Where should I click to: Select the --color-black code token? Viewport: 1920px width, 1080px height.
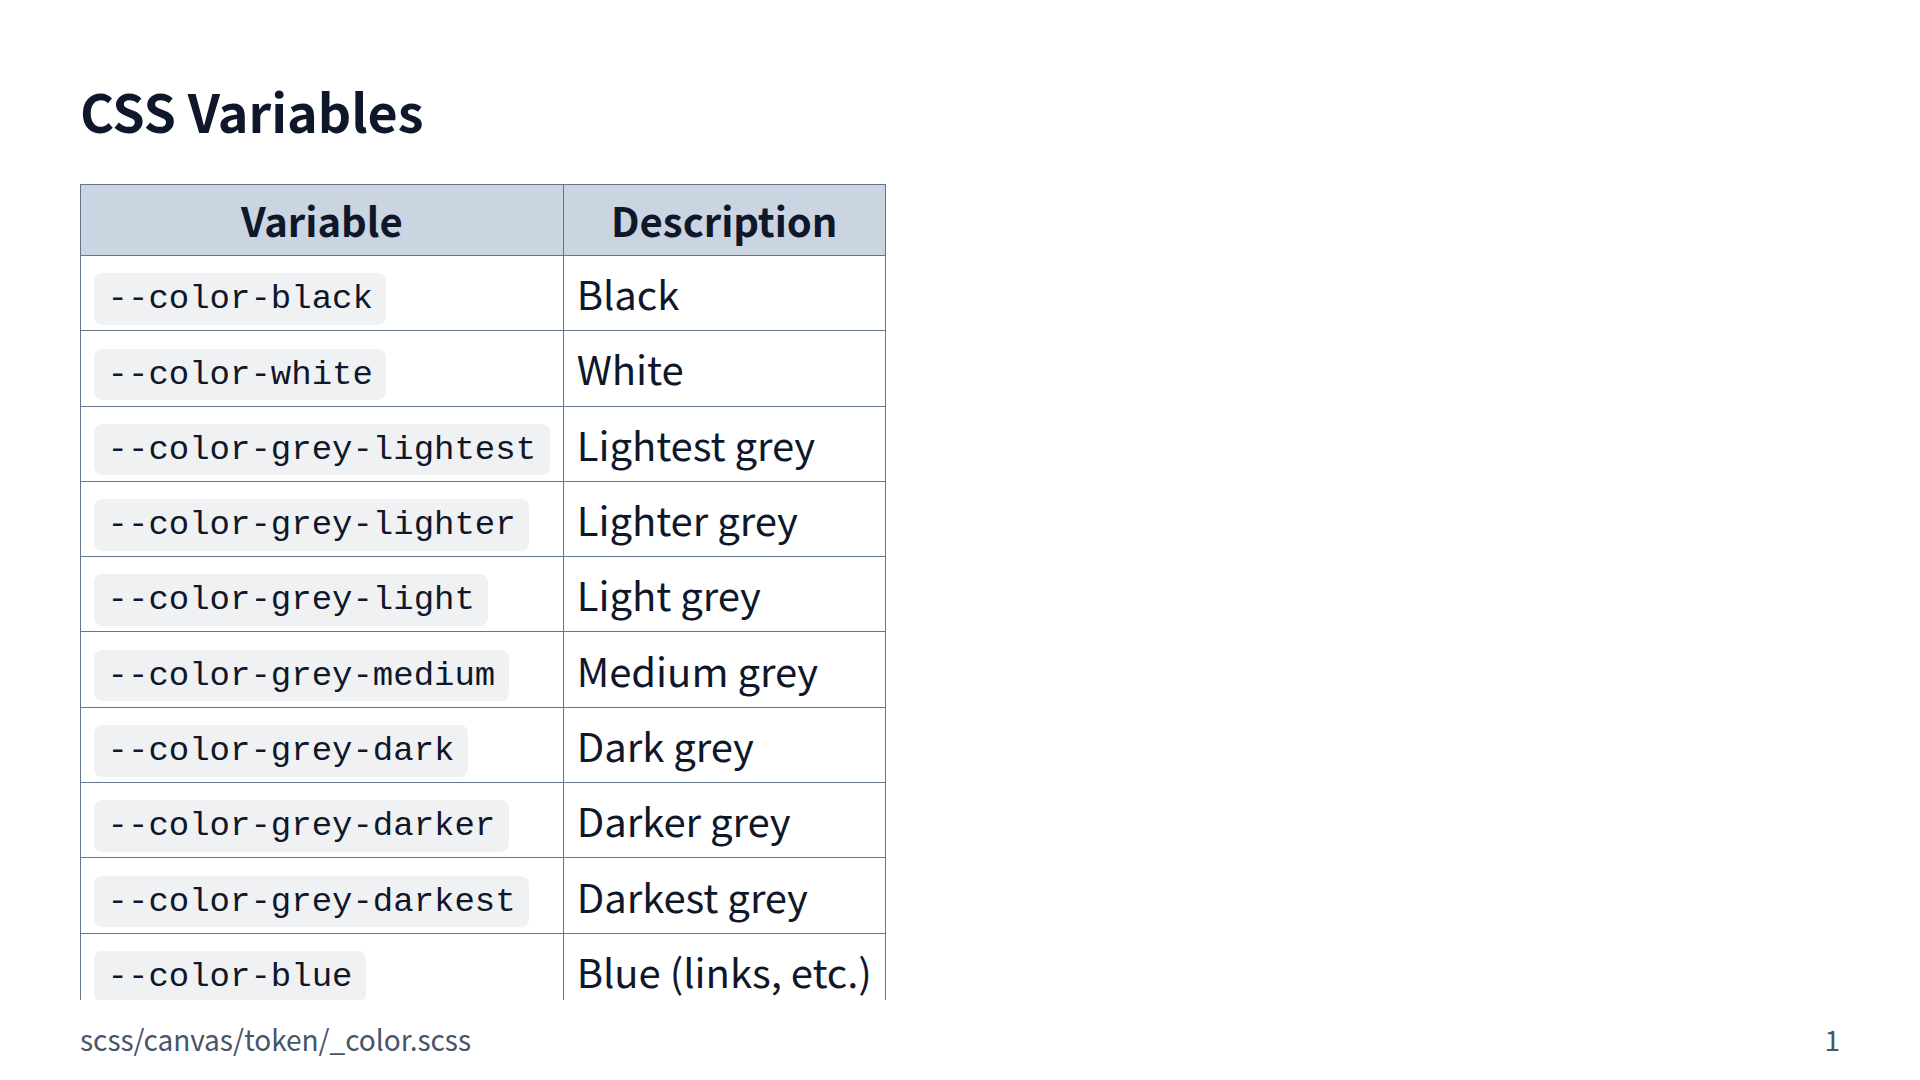coord(240,298)
